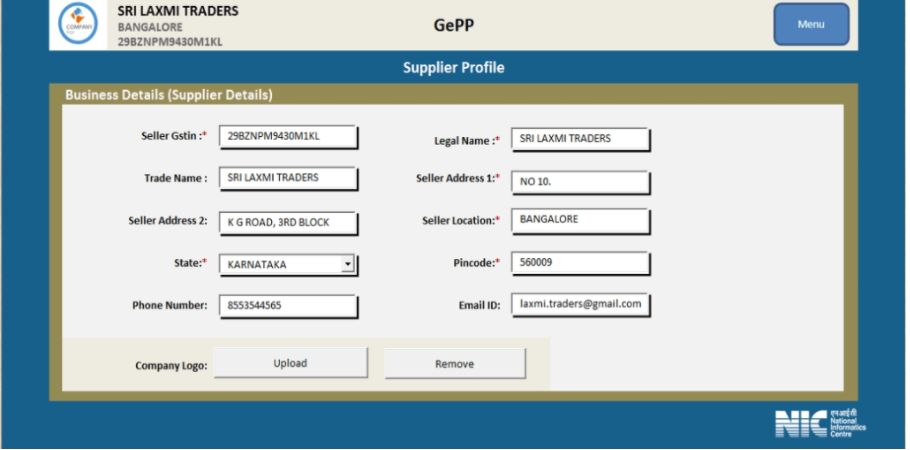
Task: Click Business Details (Supplier Details) heading
Action: point(169,95)
